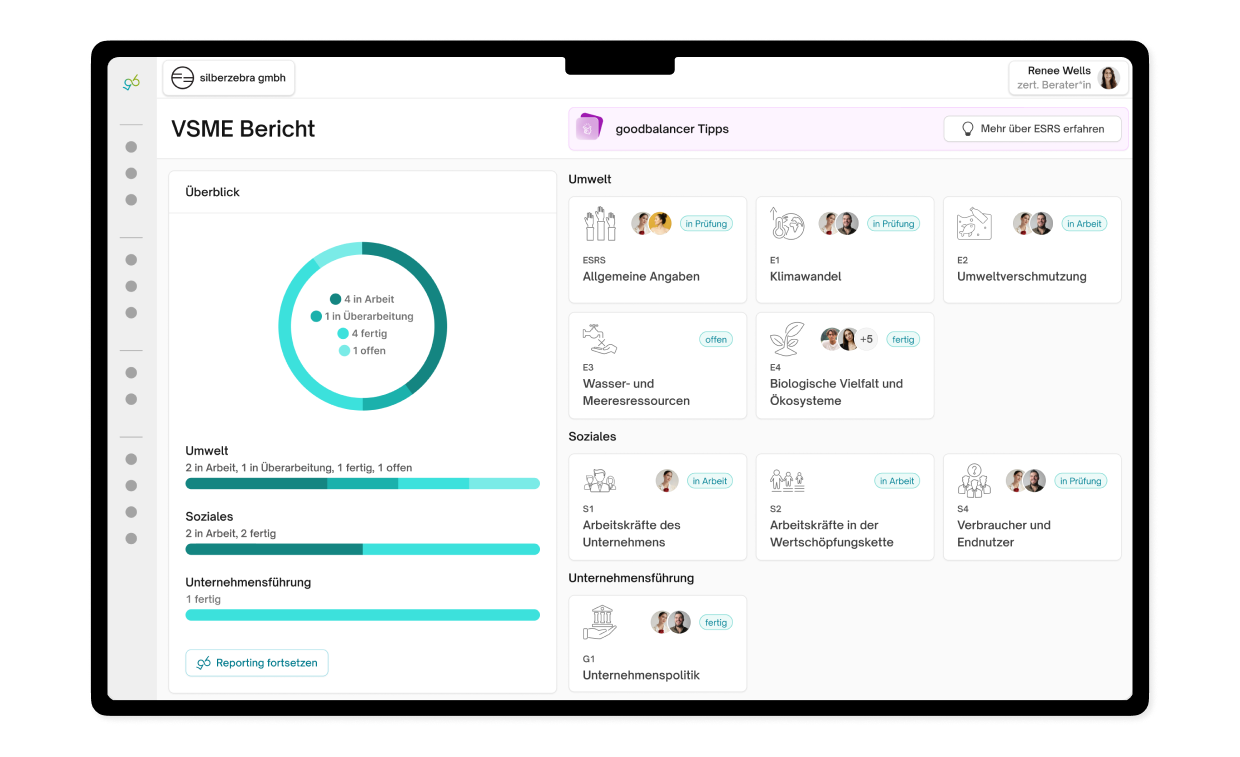Click the Mehr über ESRS erfahren button
The width and height of the screenshot is (1240, 757).
(1032, 128)
